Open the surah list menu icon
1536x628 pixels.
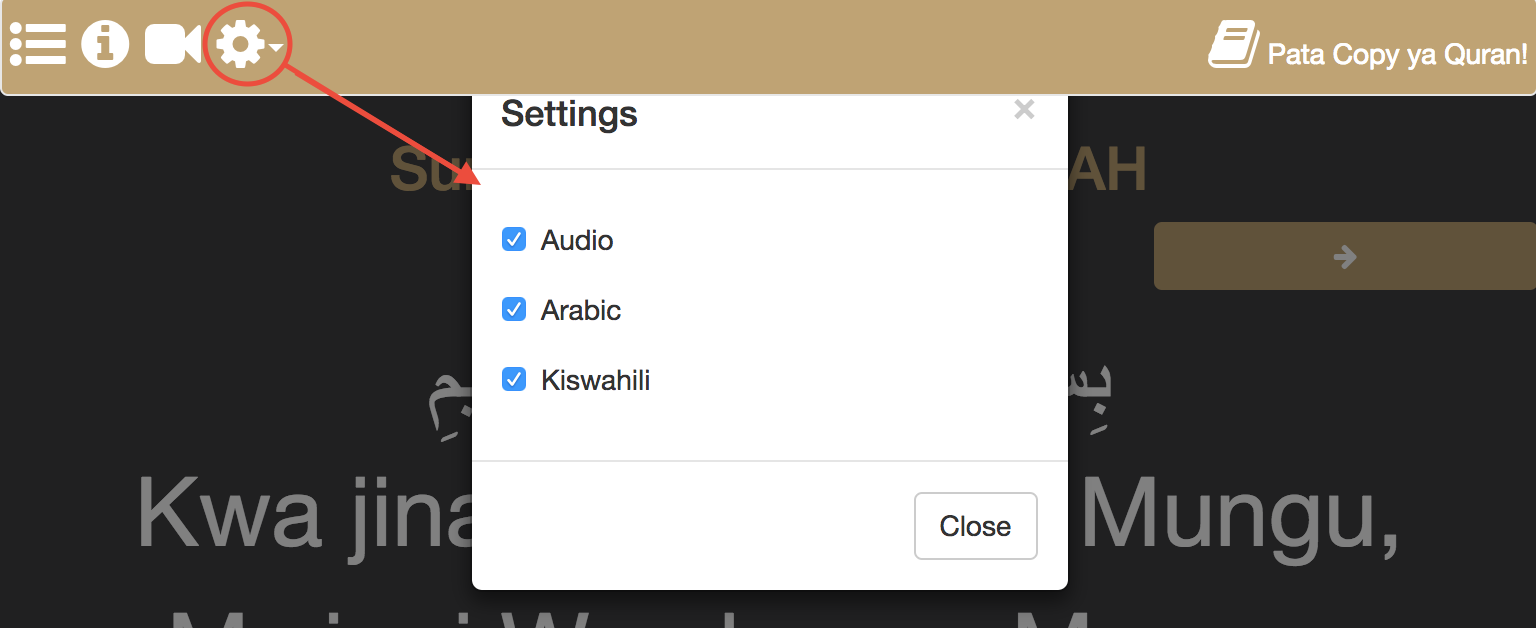tap(38, 44)
